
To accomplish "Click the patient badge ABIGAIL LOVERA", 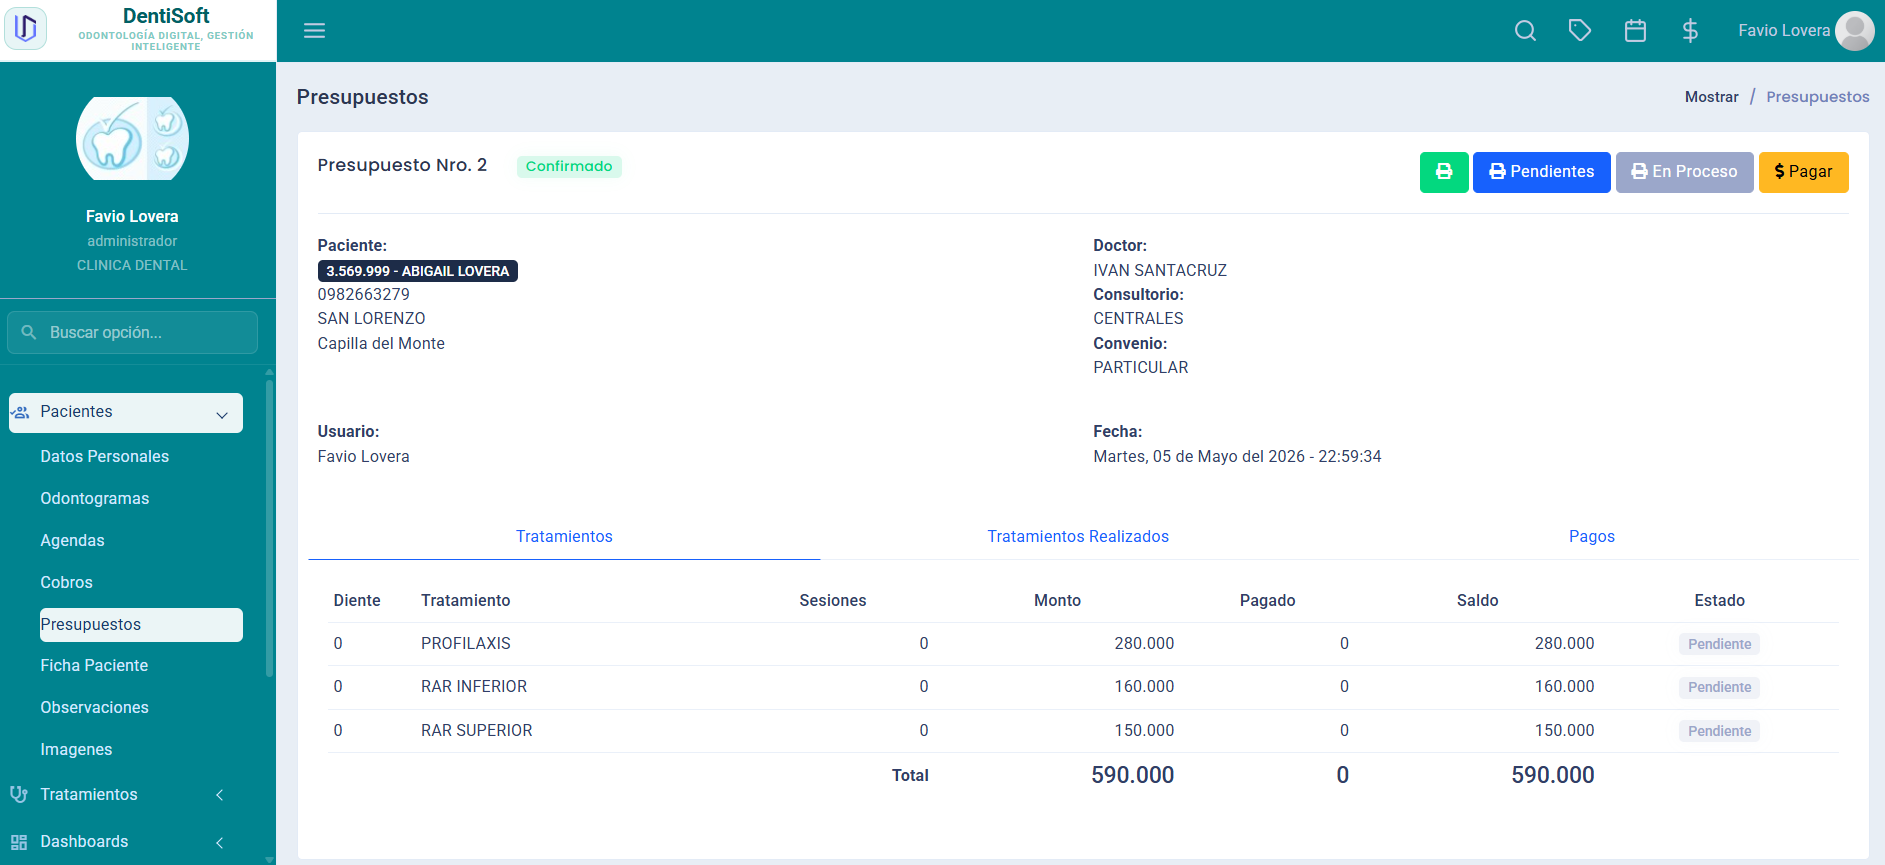I will coord(418,271).
